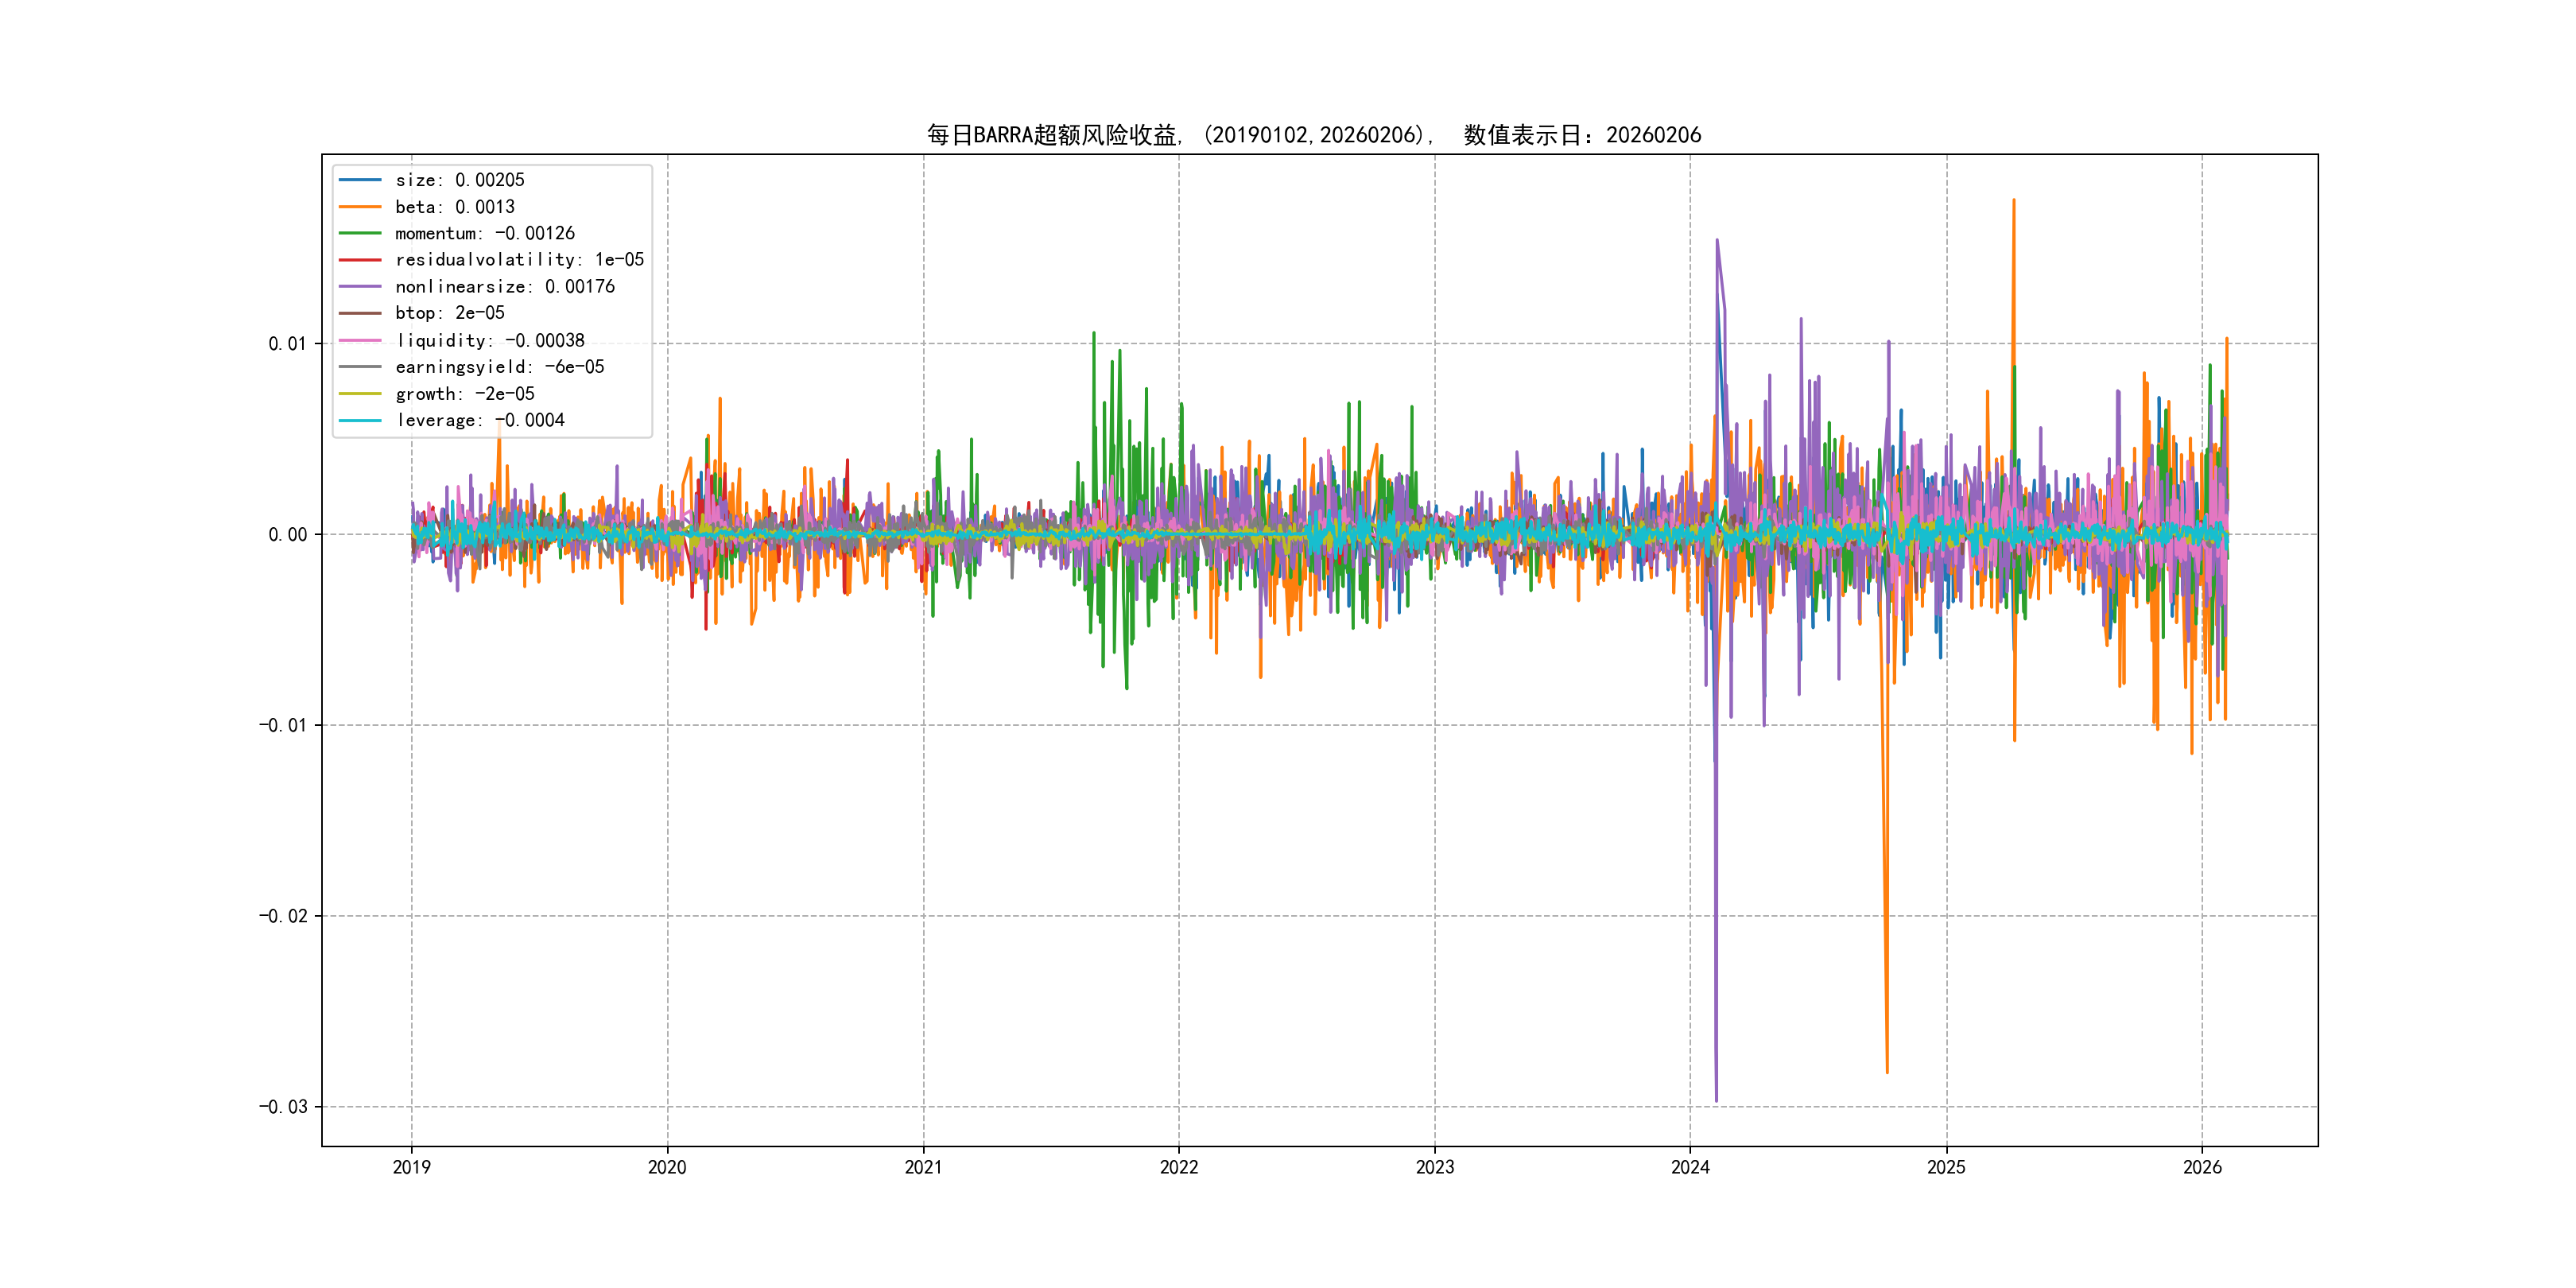The height and width of the screenshot is (1288, 2576).
Task: Click the -0.01 y-axis tick label
Action: coord(283,725)
